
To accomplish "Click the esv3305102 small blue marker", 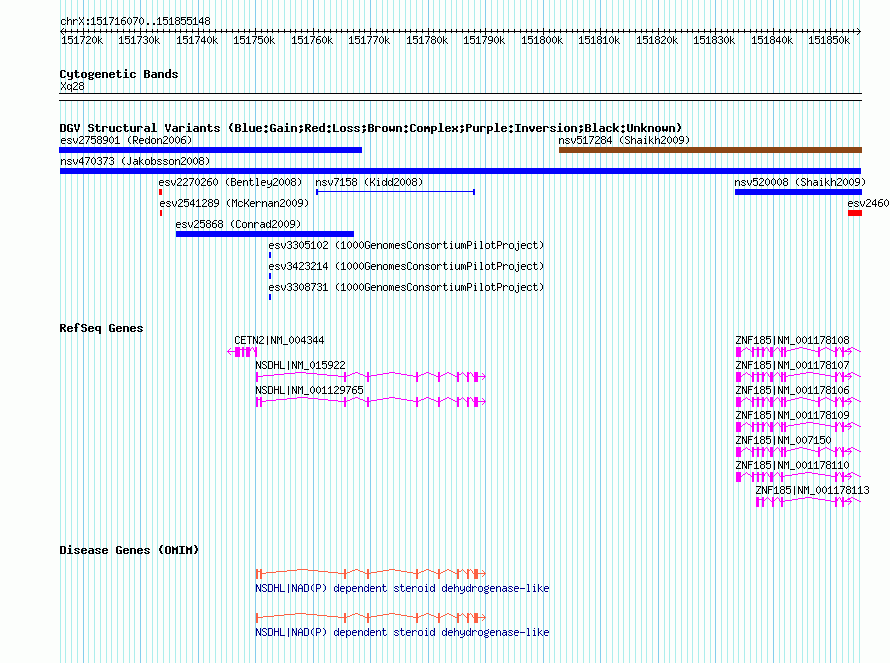I will [270, 255].
